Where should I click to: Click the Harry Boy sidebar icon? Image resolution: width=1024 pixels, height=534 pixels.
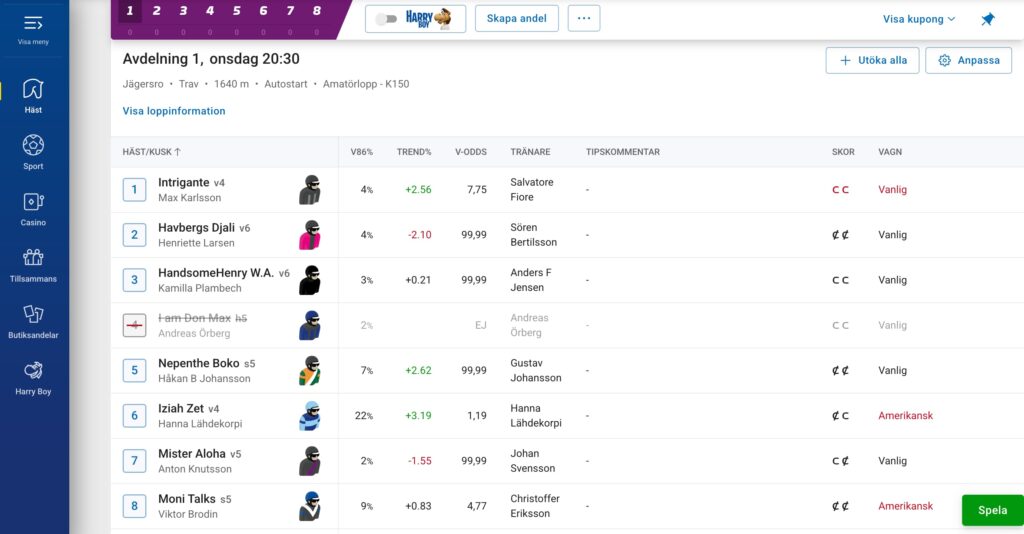pyautogui.click(x=33, y=376)
